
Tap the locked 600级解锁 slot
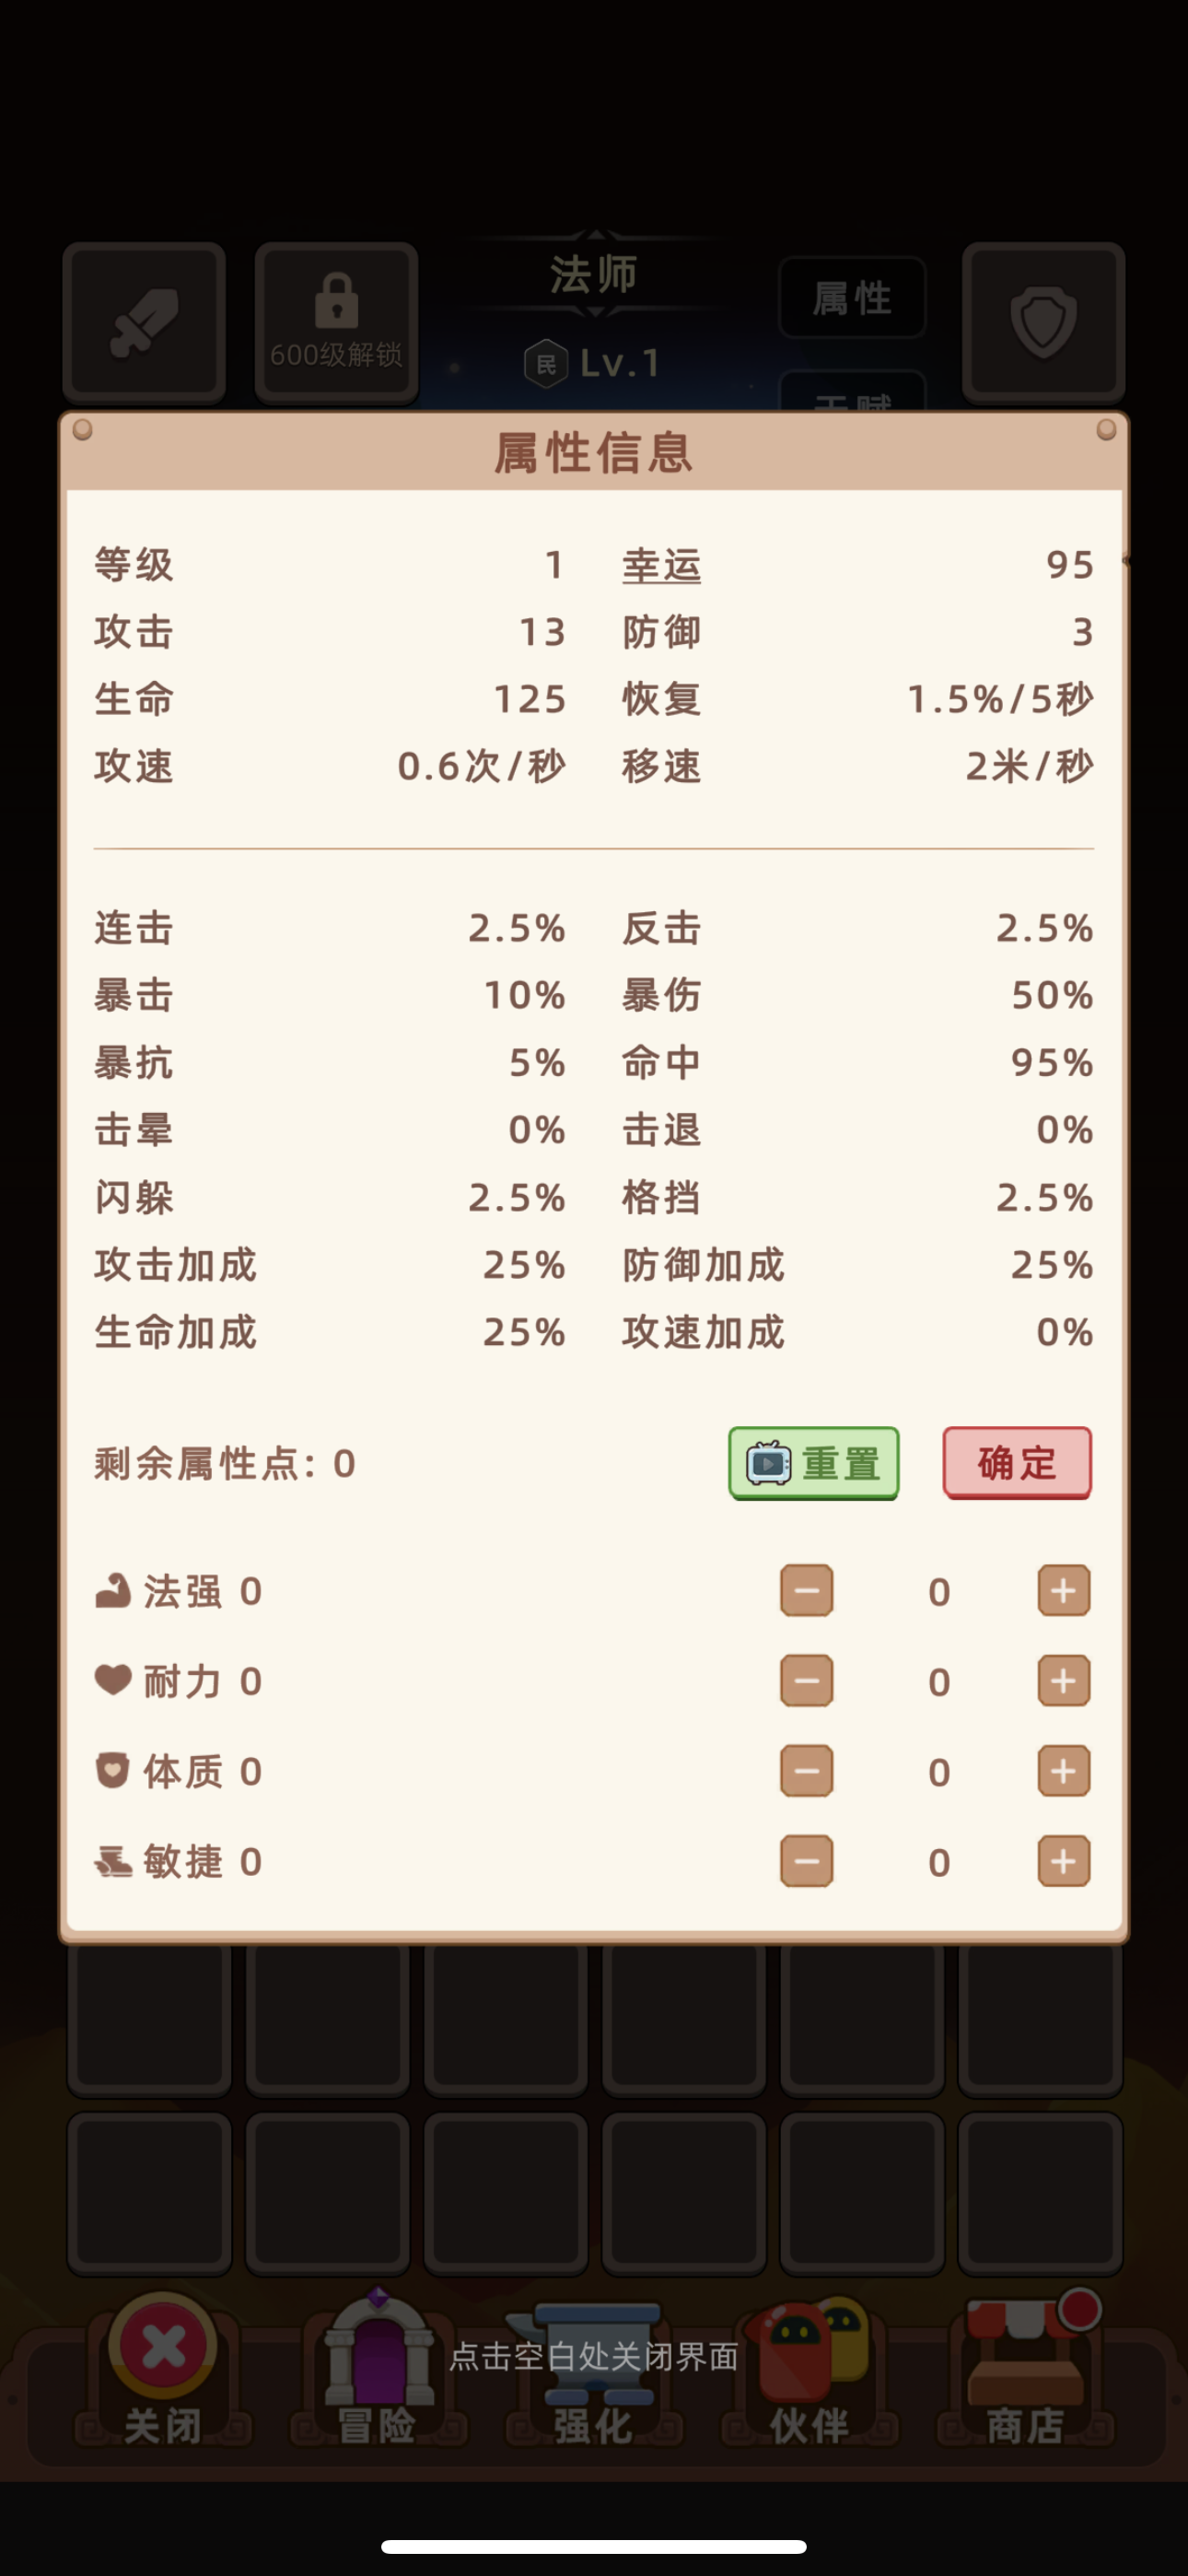coord(336,322)
